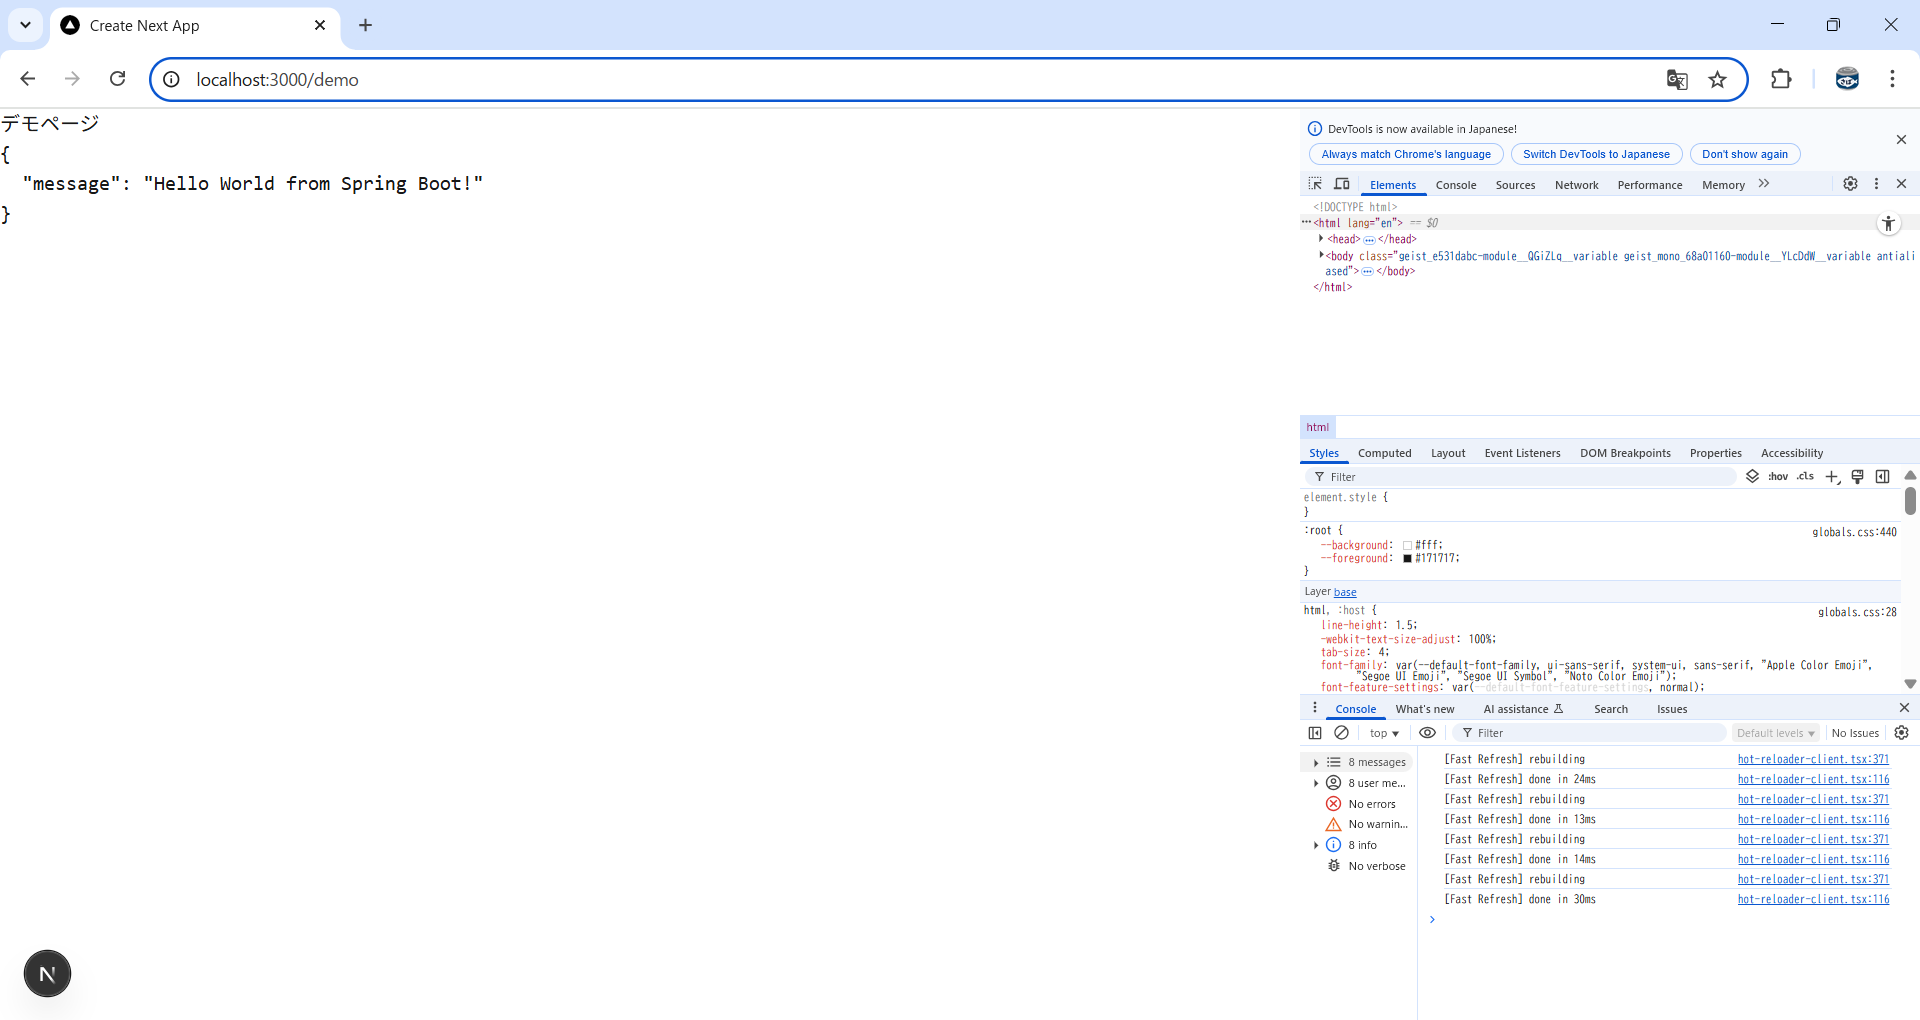The width and height of the screenshot is (1920, 1020).
Task: Clear the console with the block icon
Action: click(1342, 732)
